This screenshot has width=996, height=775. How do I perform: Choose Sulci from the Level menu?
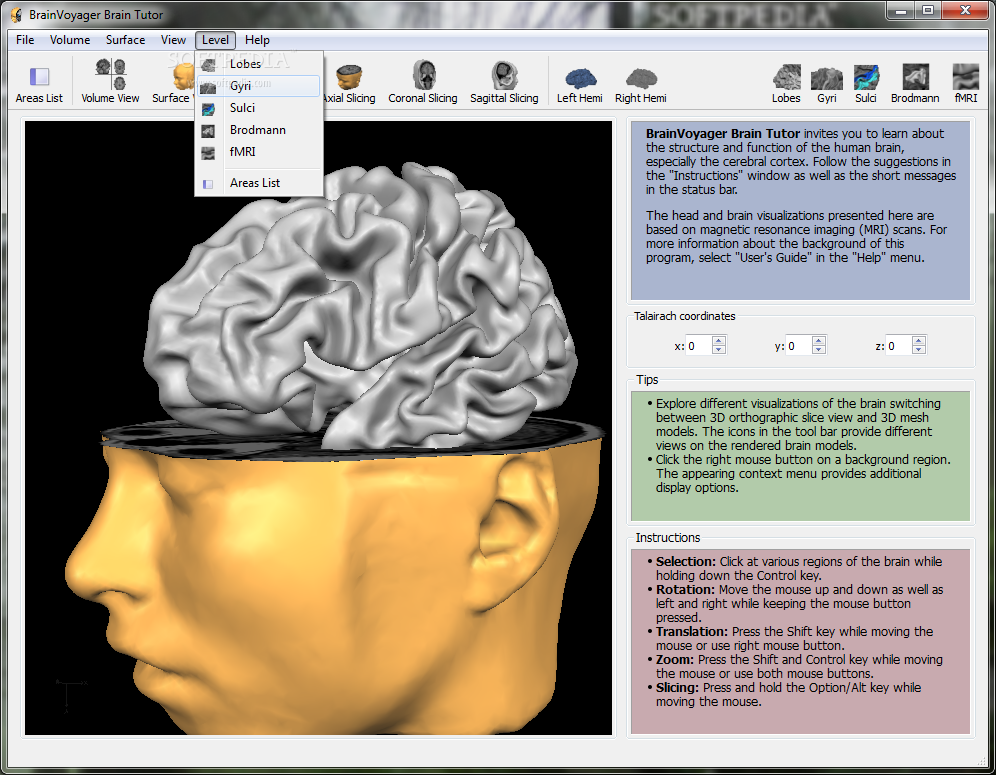point(259,108)
